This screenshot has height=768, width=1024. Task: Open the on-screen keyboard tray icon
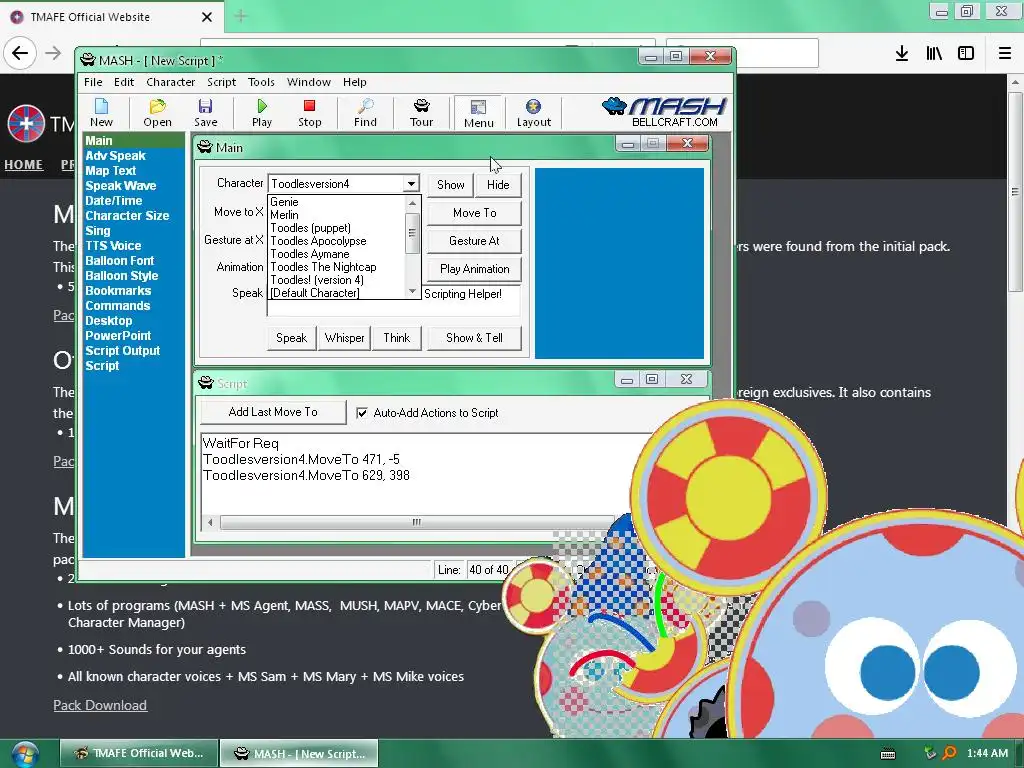pyautogui.click(x=888, y=754)
